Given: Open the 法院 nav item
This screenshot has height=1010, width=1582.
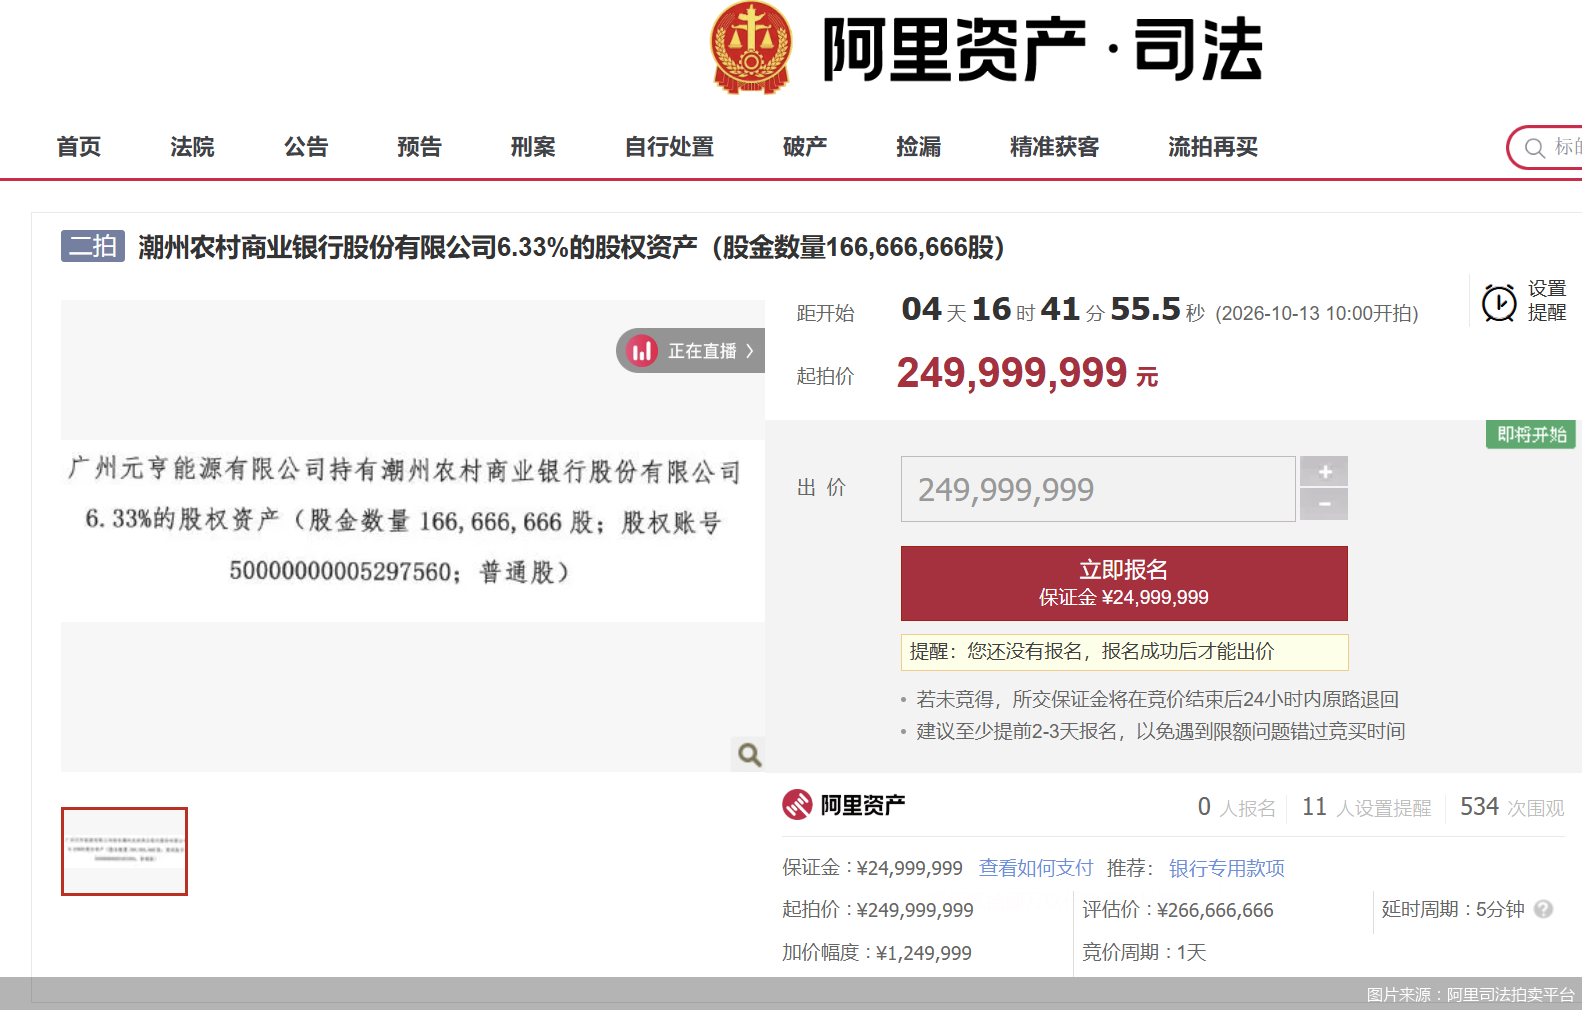Looking at the screenshot, I should 192,147.
